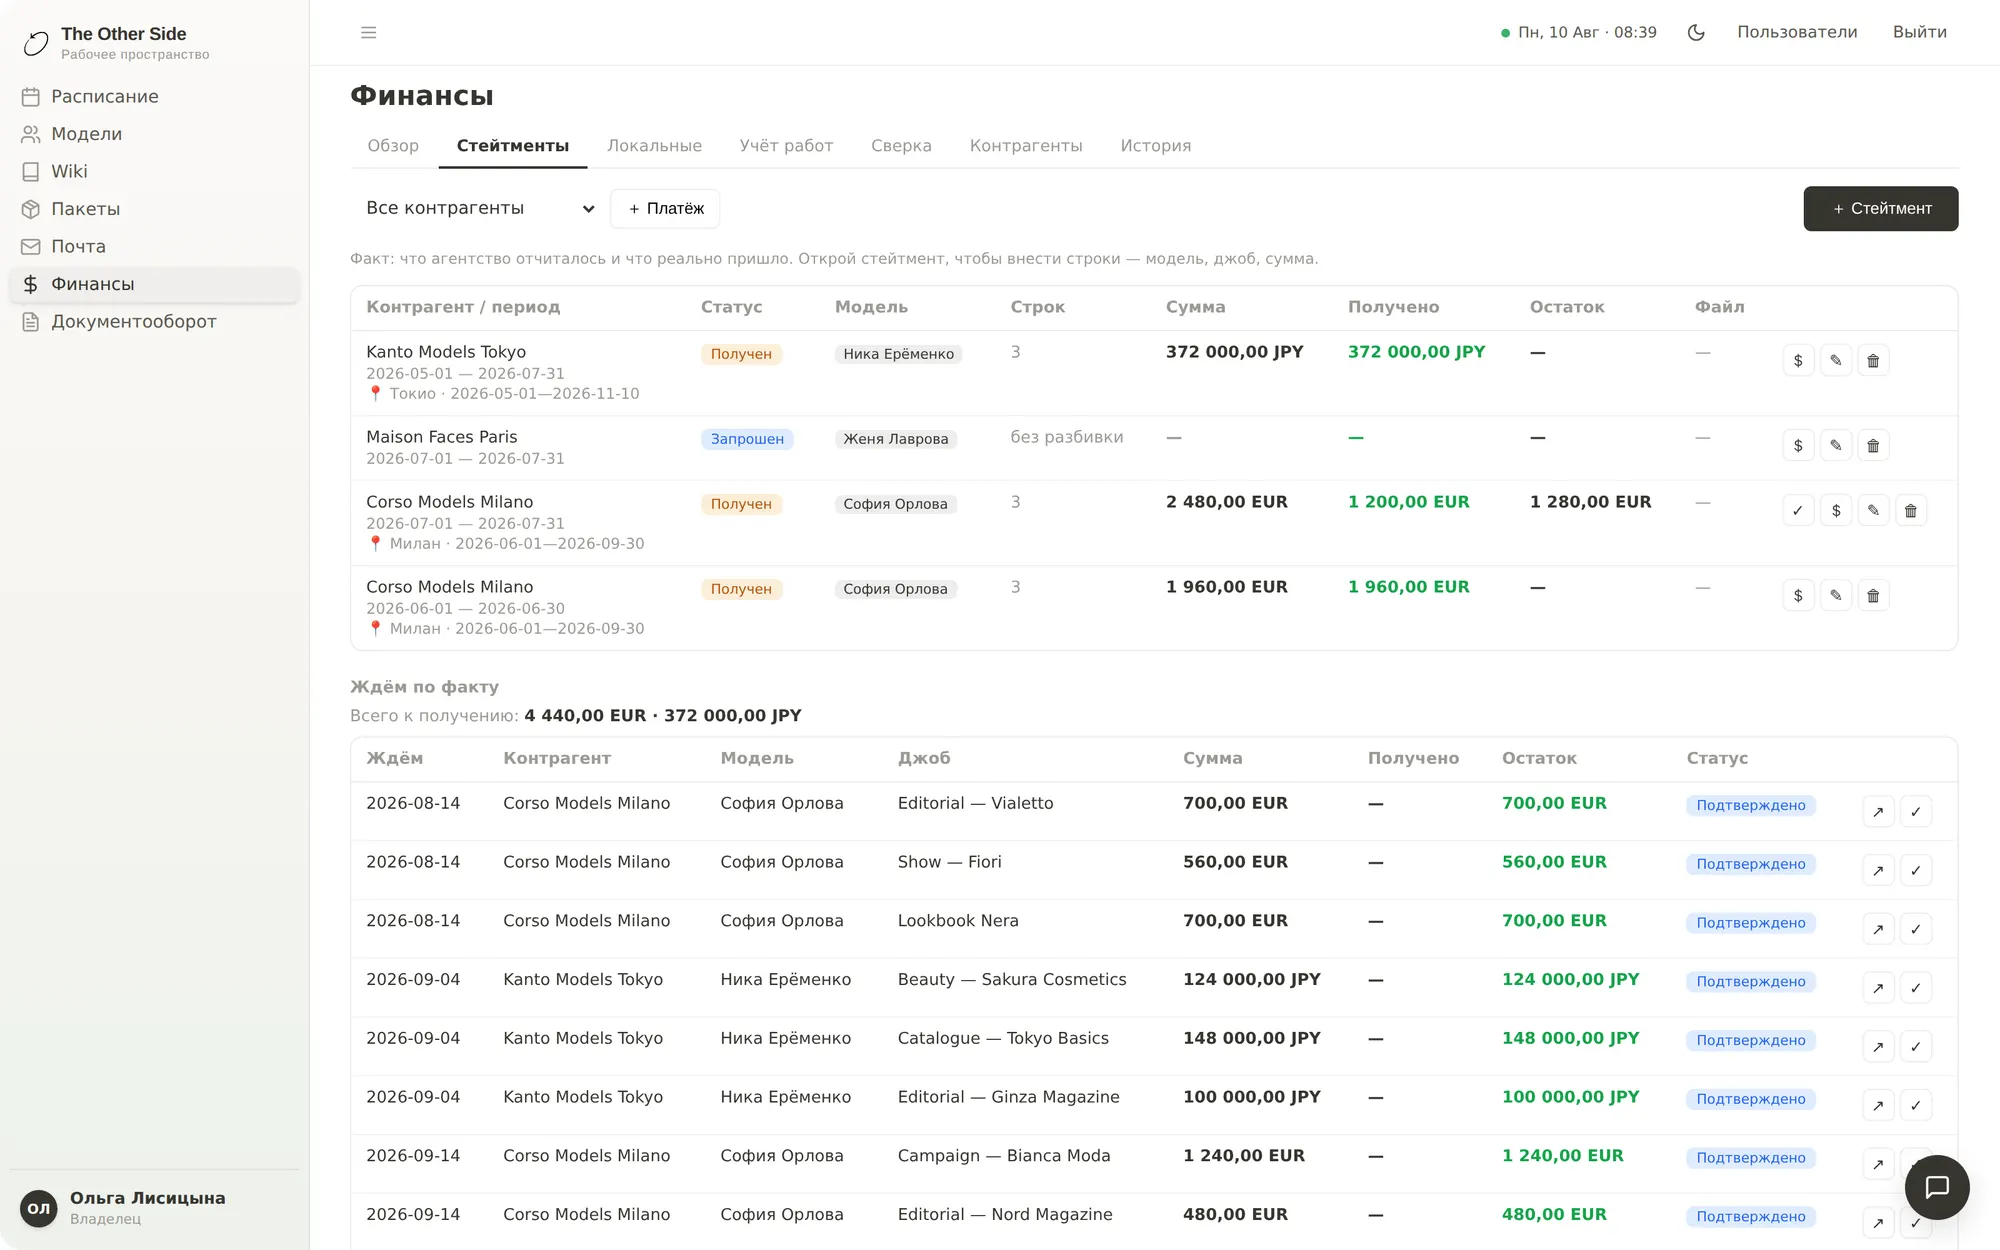This screenshot has width=2000, height=1250.
Task: Open the Campaign — Bianca Moda link arrow
Action: 1878,1165
